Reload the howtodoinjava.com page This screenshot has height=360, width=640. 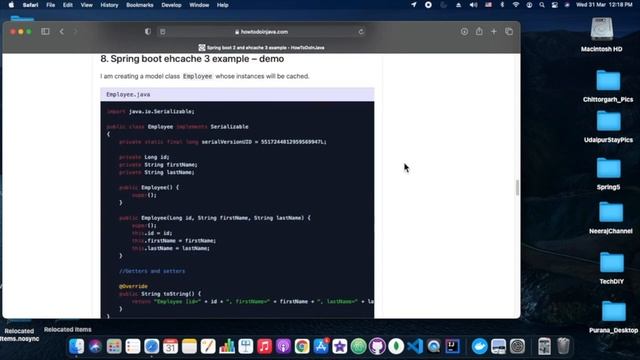tap(361, 31)
